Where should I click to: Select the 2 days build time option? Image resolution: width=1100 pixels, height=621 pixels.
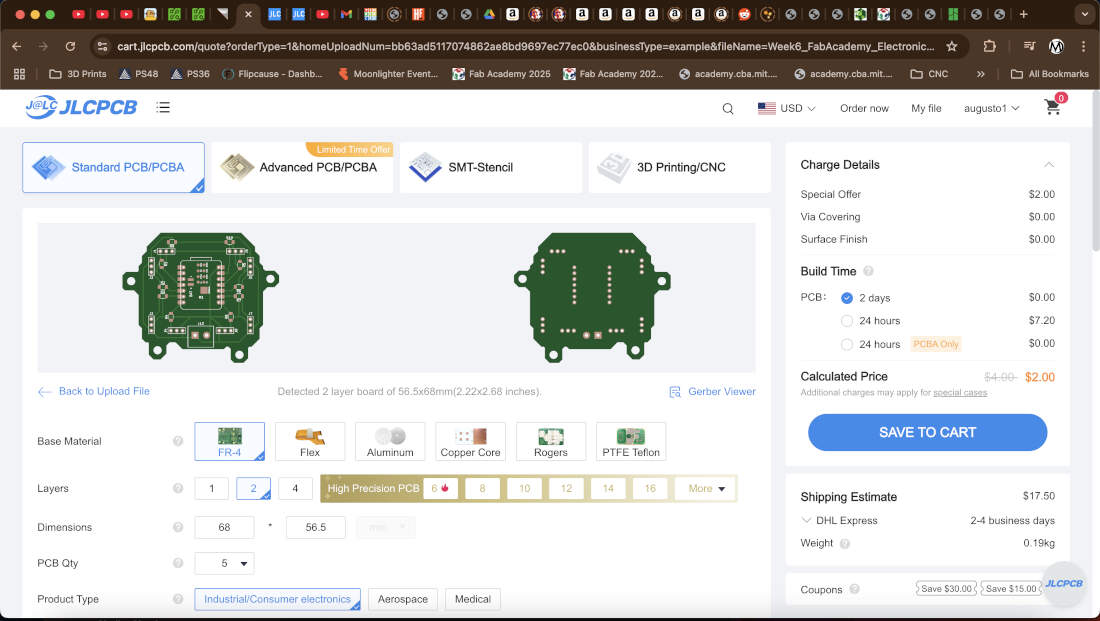point(847,298)
